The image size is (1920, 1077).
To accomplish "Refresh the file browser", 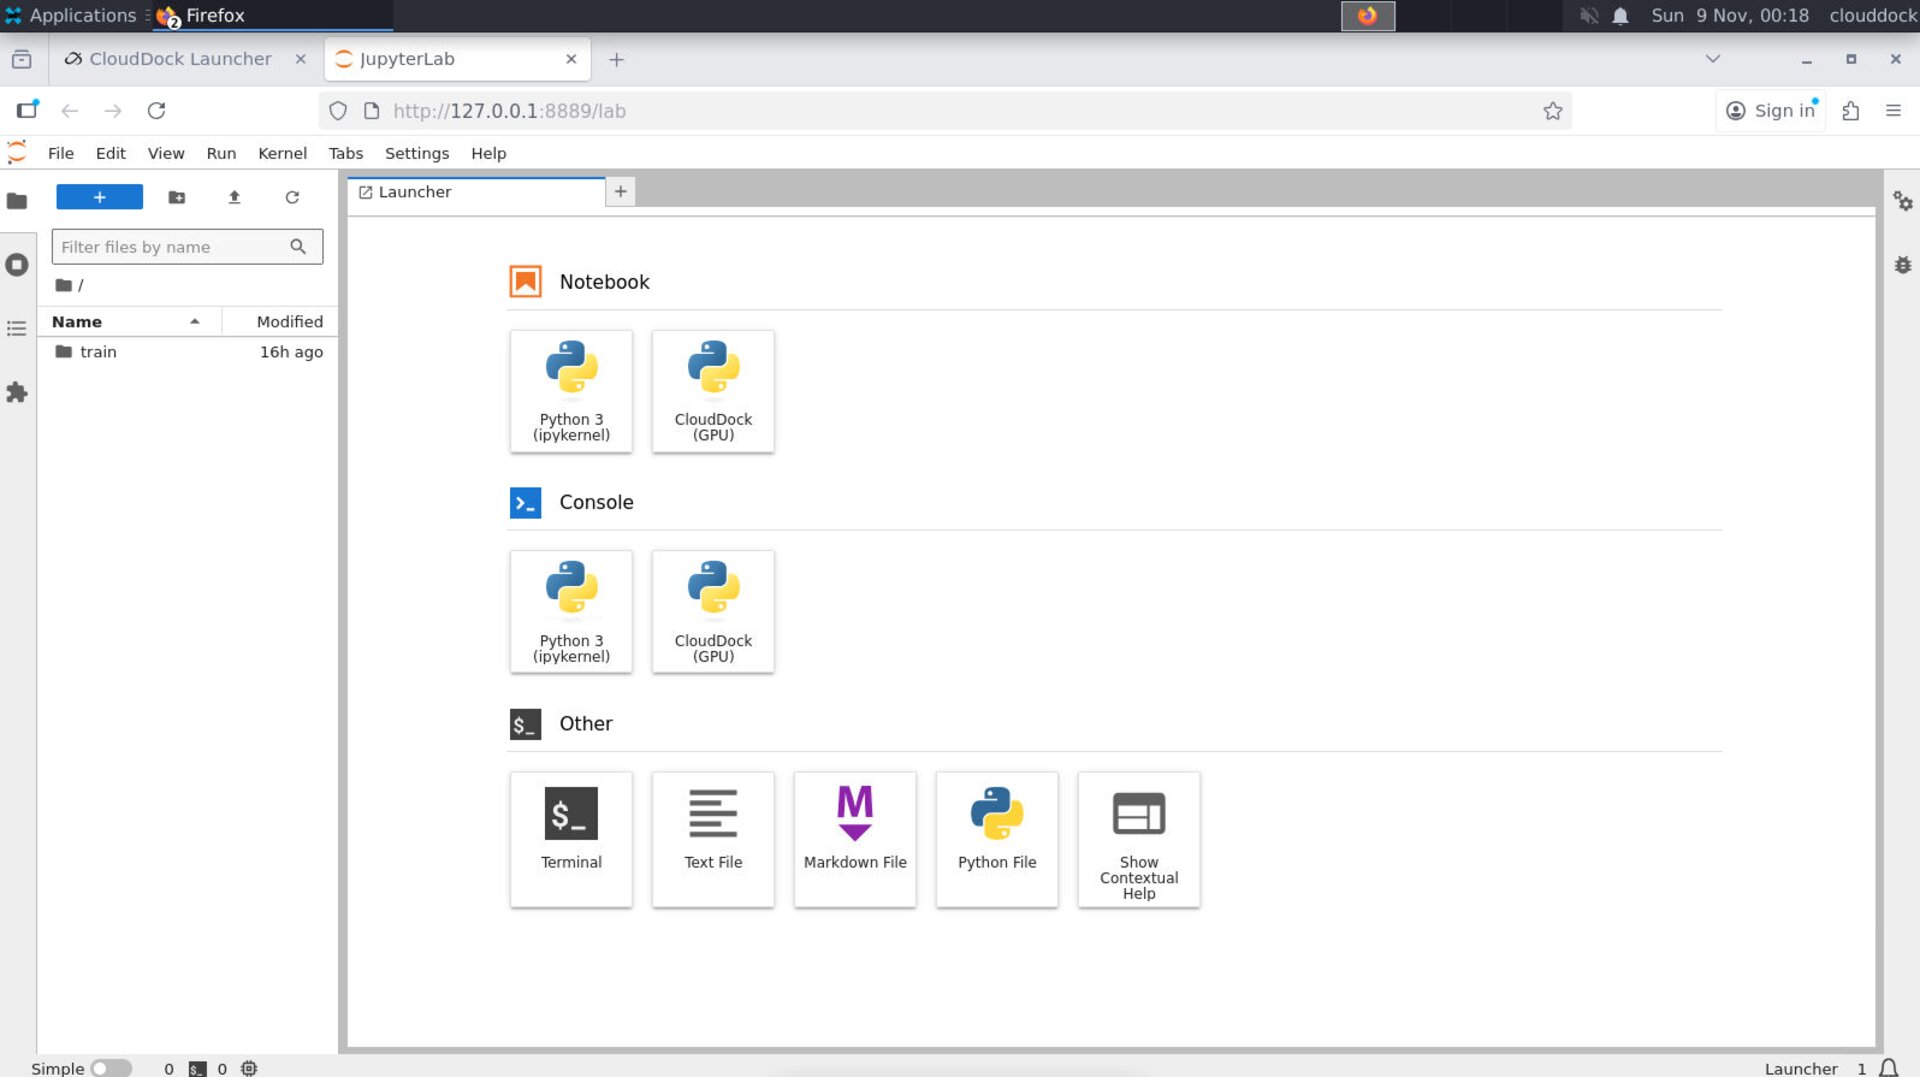I will tap(292, 197).
